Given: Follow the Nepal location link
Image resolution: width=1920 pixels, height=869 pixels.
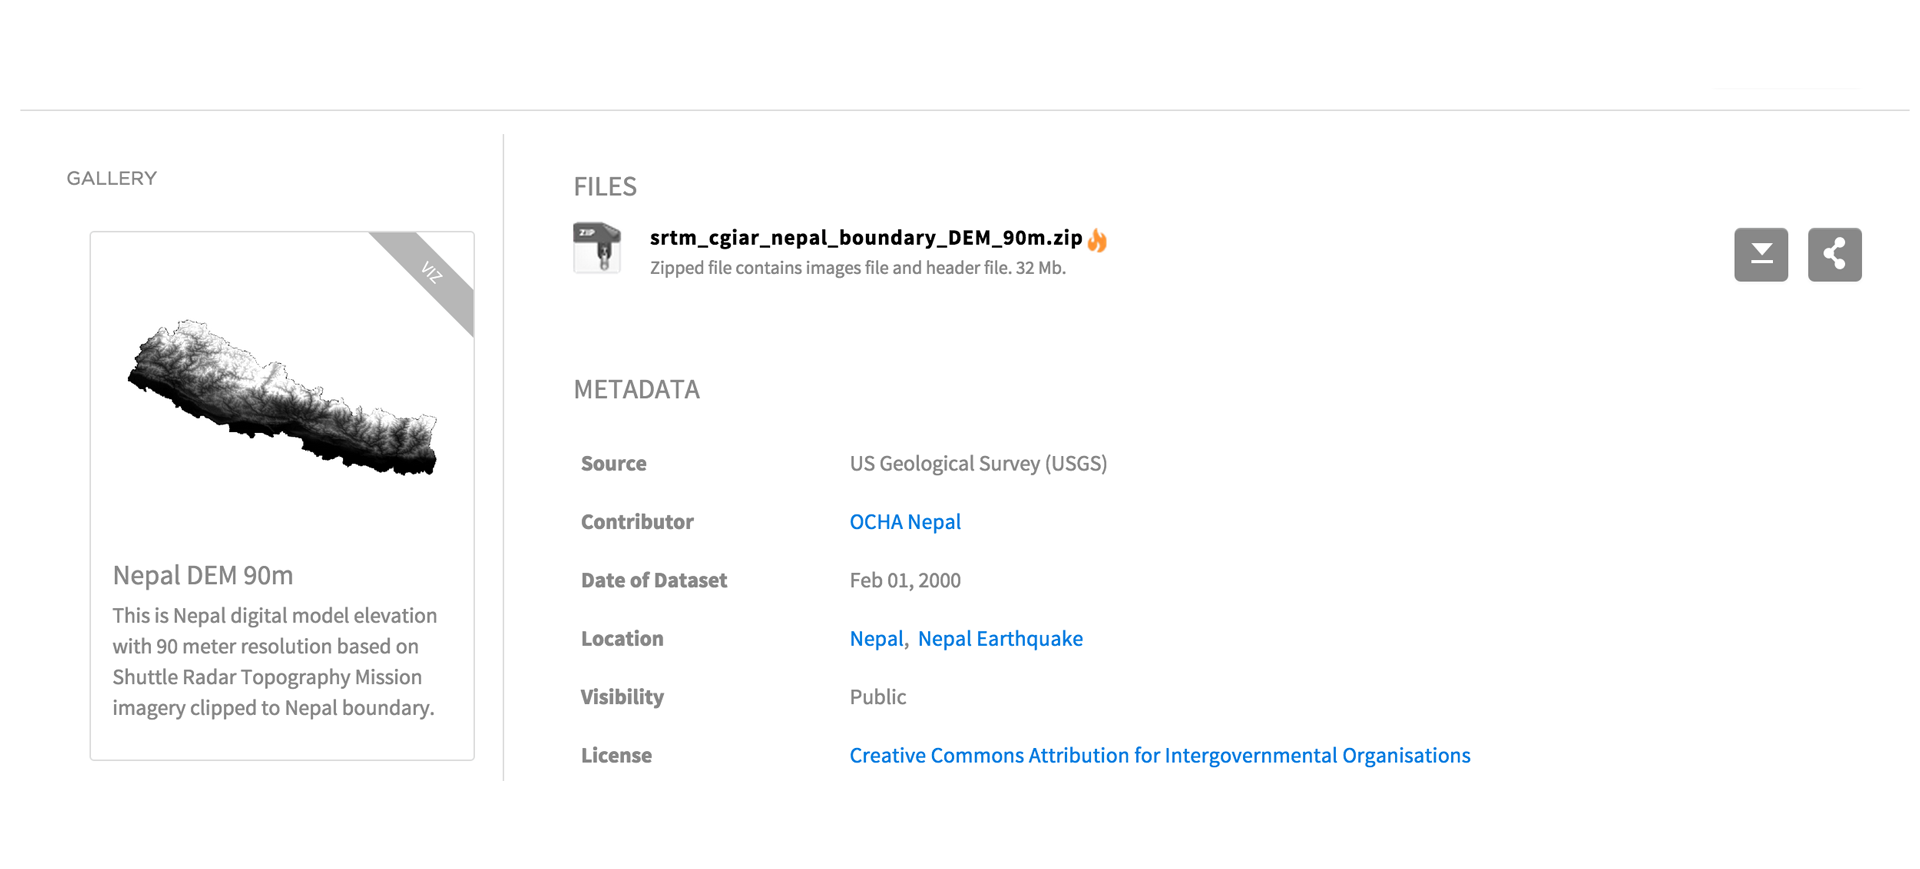Looking at the screenshot, I should (876, 639).
